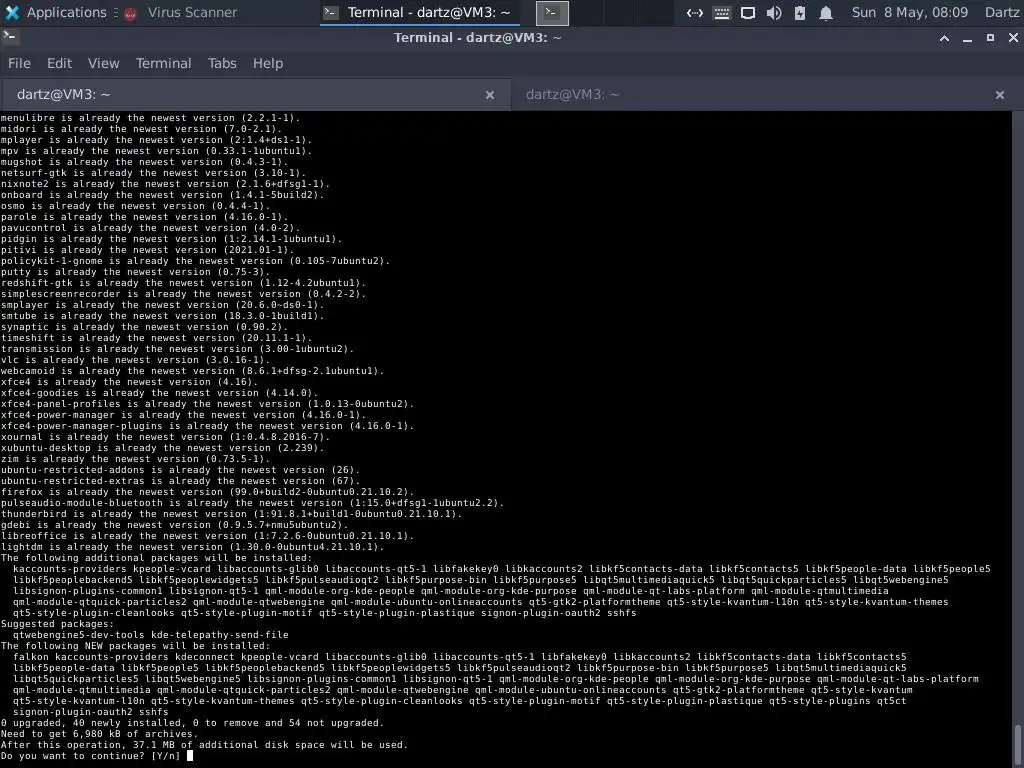The width and height of the screenshot is (1024, 768).
Task: Click the 'xubuntu-desktop is already the newest' line
Action: click(x=163, y=448)
